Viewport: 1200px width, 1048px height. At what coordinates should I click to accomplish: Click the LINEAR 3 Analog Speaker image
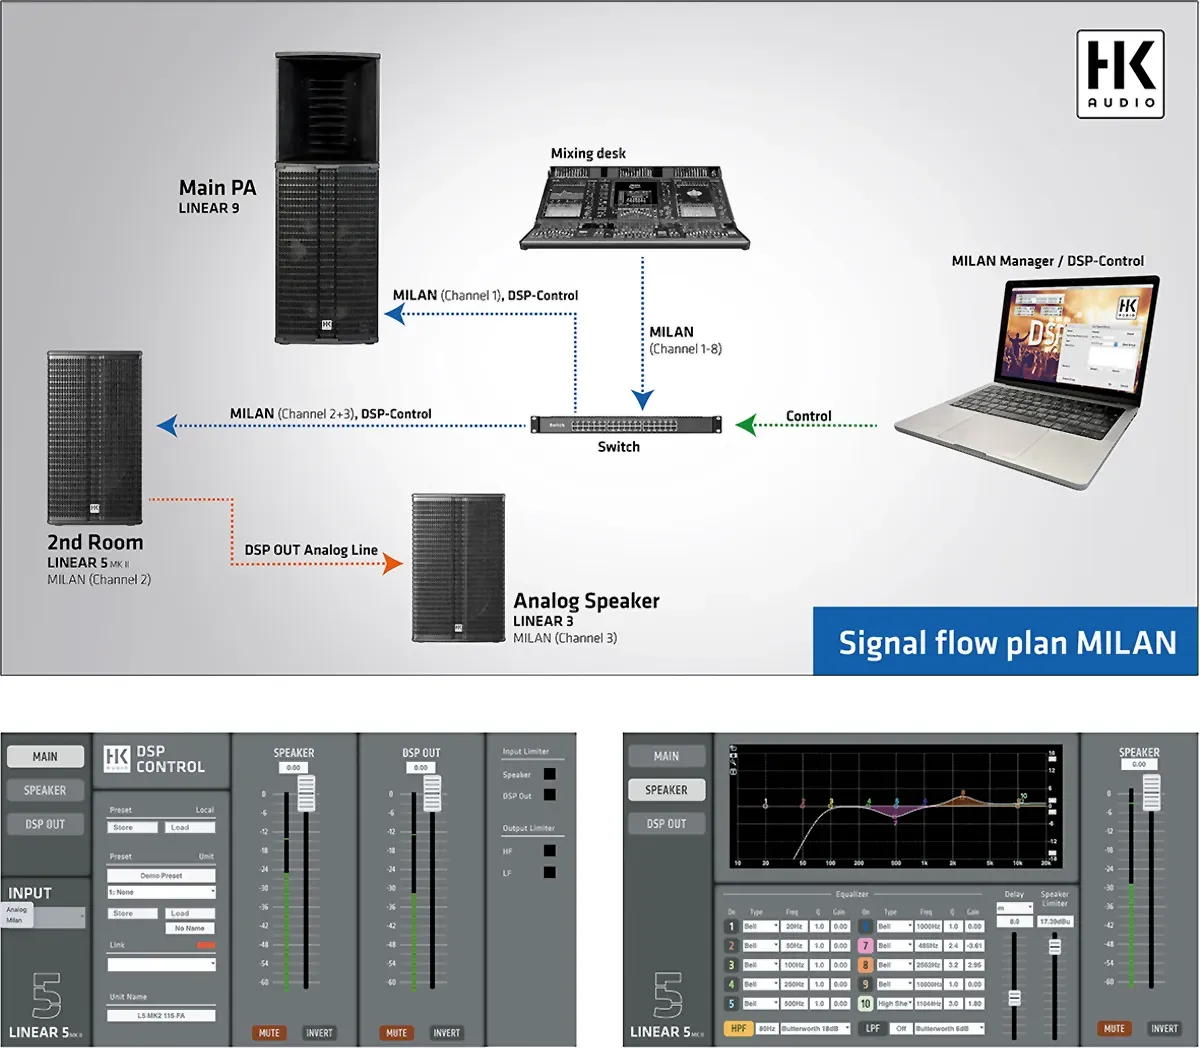pos(459,567)
